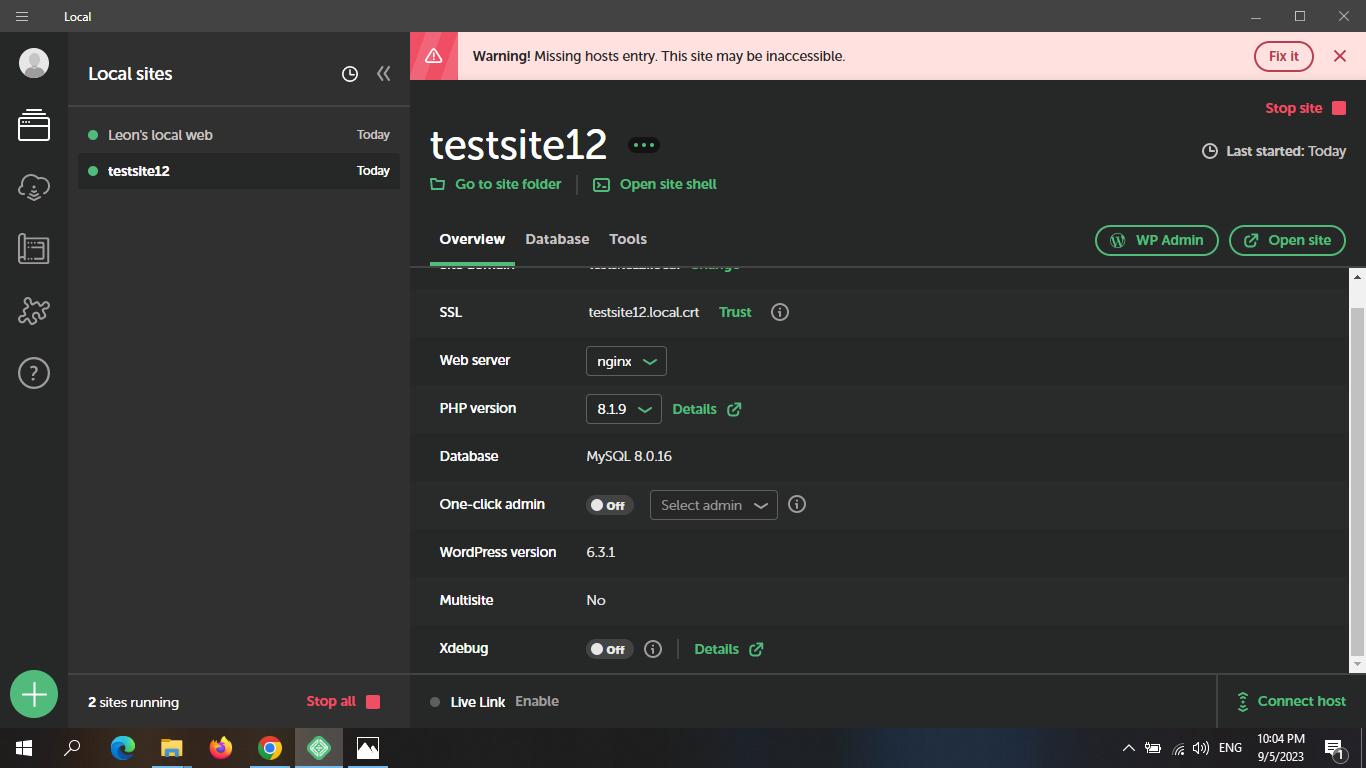Open the user account avatar
This screenshot has height=768, width=1366.
coord(34,63)
